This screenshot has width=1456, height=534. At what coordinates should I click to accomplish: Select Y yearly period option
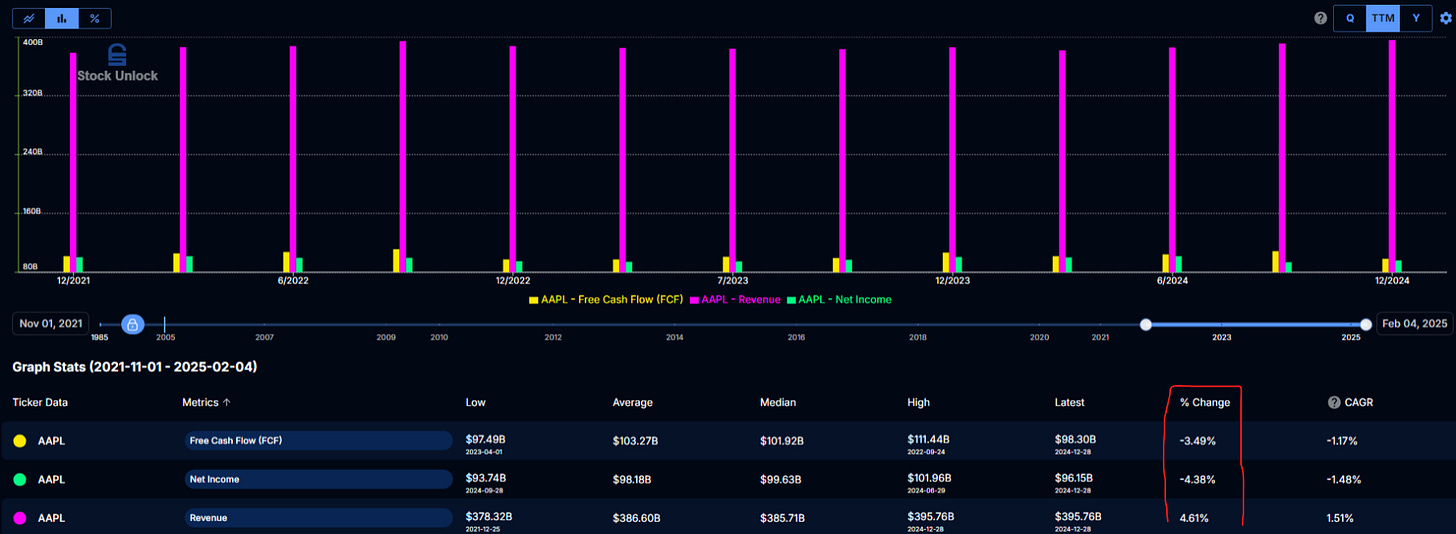[x=1415, y=18]
